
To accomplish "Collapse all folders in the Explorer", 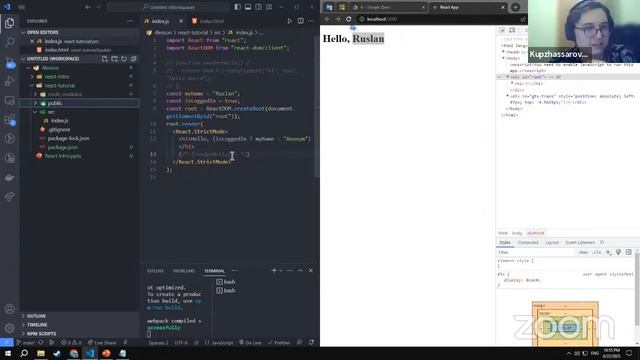I will point(133,59).
